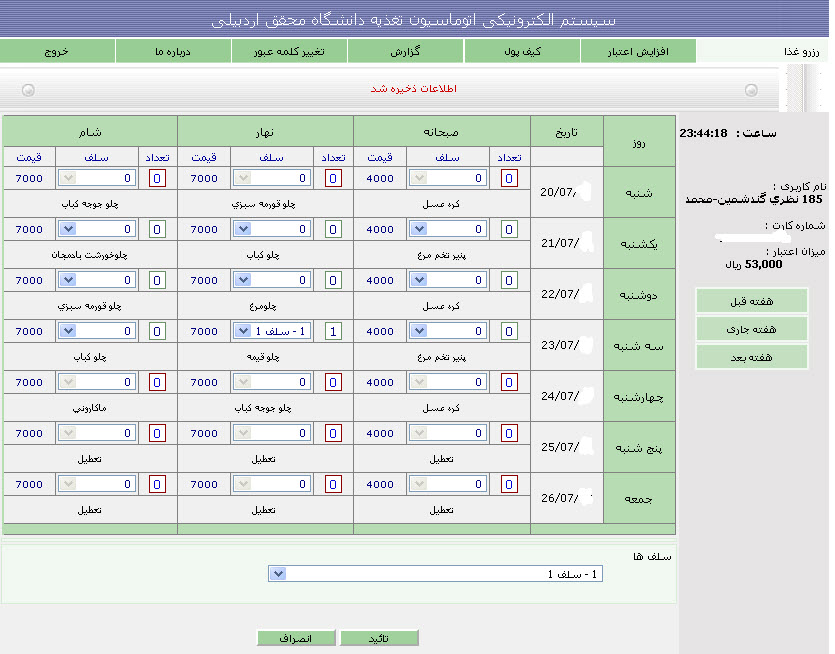Image resolution: width=835 pixels, height=654 pixels.
Task: Confirm reservation with تائید button
Action: click(x=379, y=638)
